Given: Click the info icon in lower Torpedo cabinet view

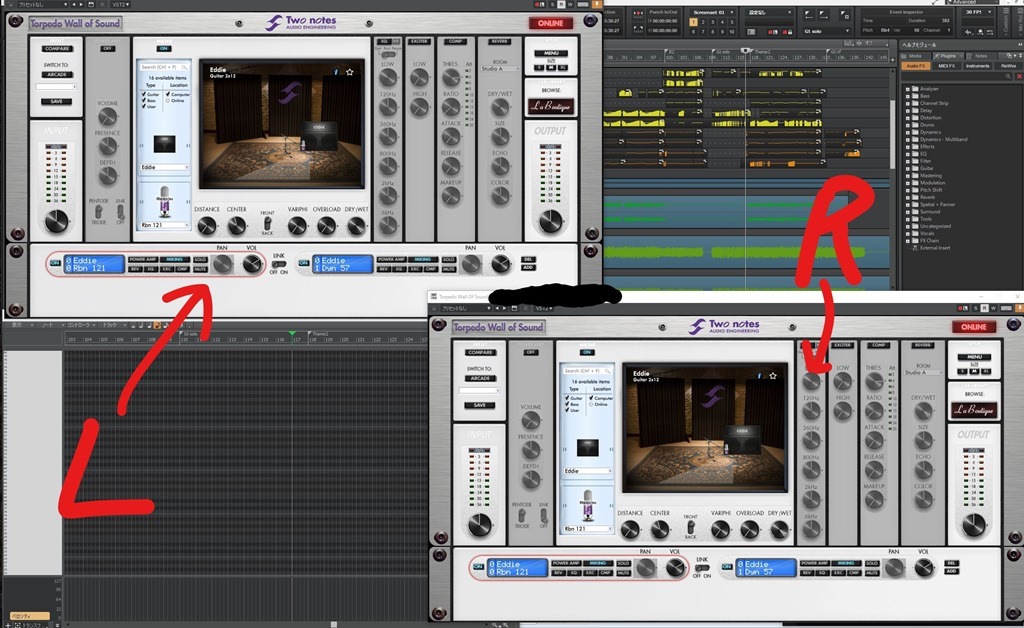Looking at the screenshot, I should pyautogui.click(x=761, y=375).
